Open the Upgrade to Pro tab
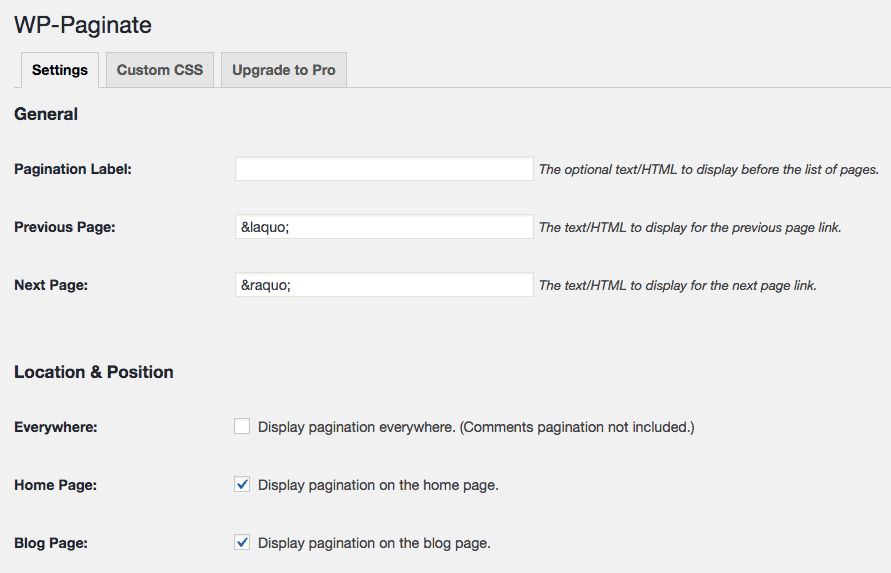The width and height of the screenshot is (891, 573). [284, 70]
